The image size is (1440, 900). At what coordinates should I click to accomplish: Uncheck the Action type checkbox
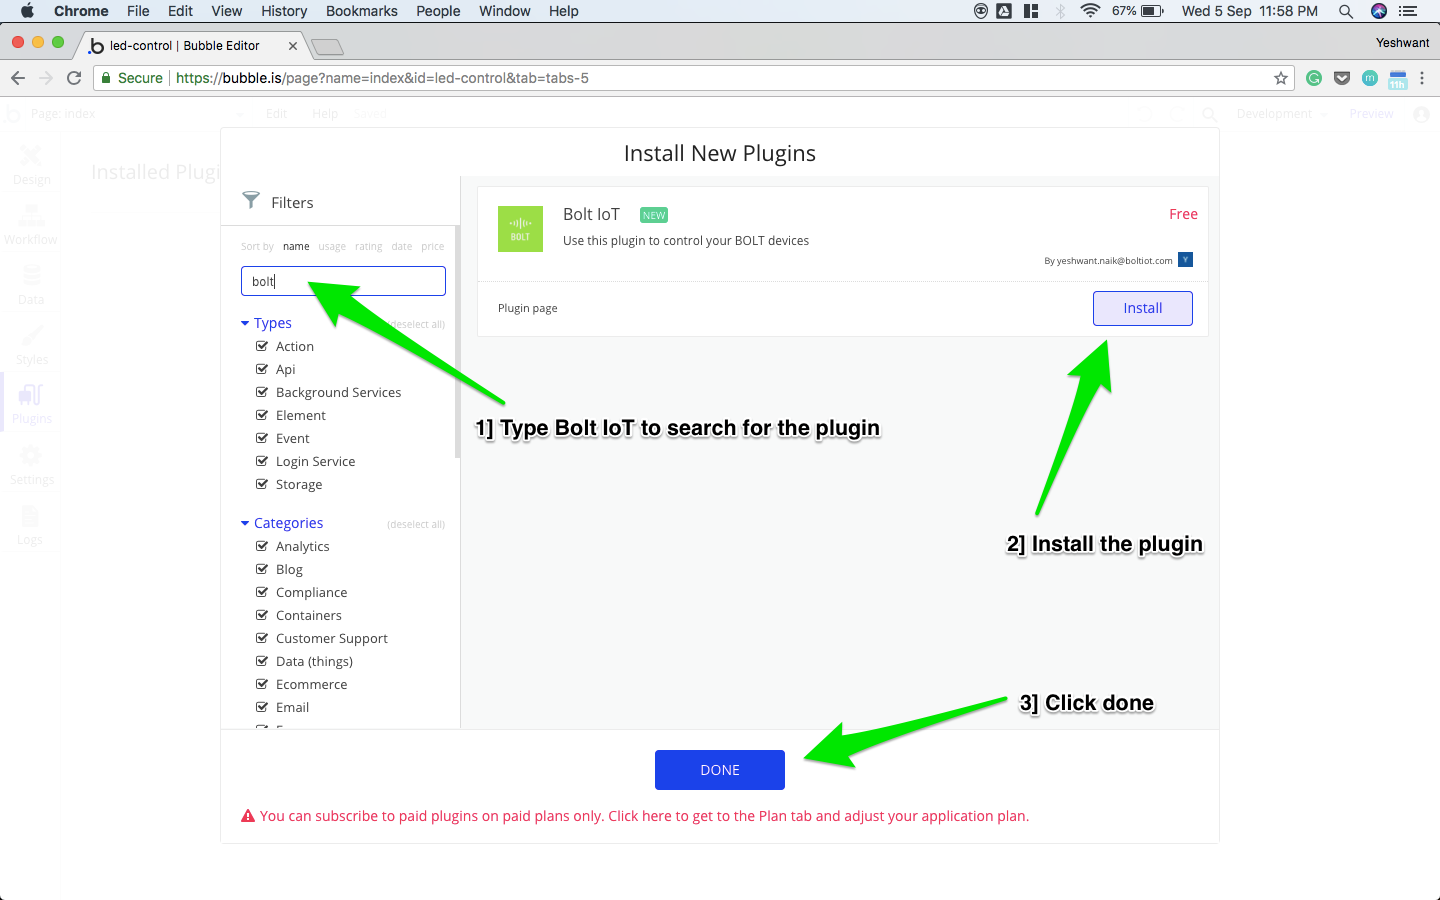coord(262,346)
